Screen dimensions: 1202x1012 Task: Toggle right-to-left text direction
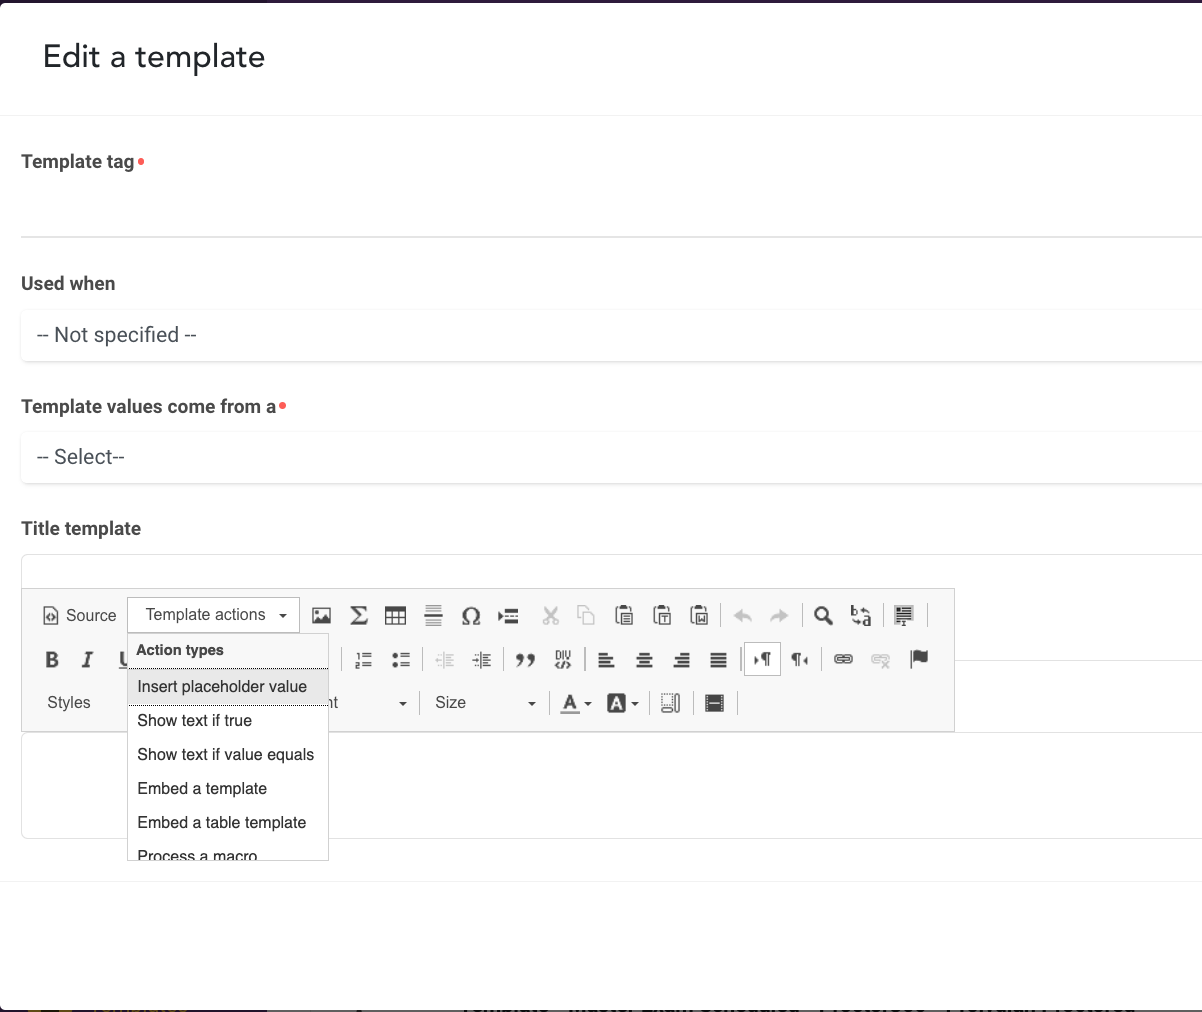(x=800, y=659)
